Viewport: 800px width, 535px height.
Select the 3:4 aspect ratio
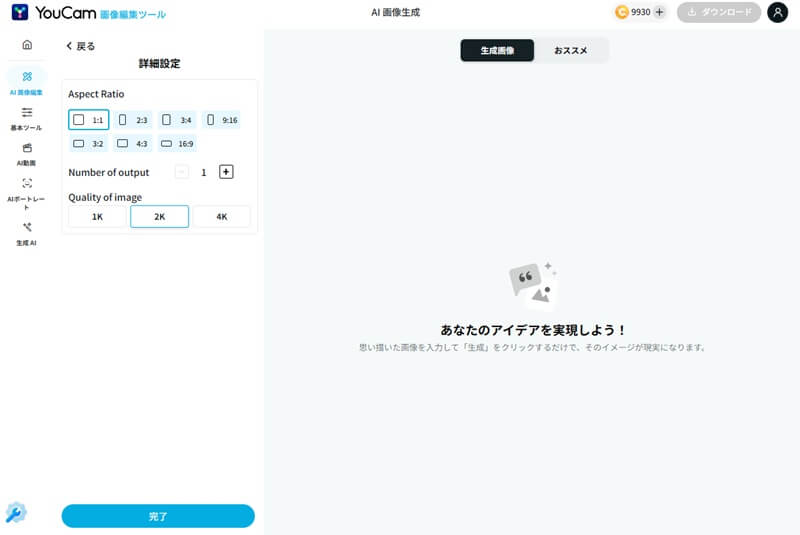(x=177, y=120)
